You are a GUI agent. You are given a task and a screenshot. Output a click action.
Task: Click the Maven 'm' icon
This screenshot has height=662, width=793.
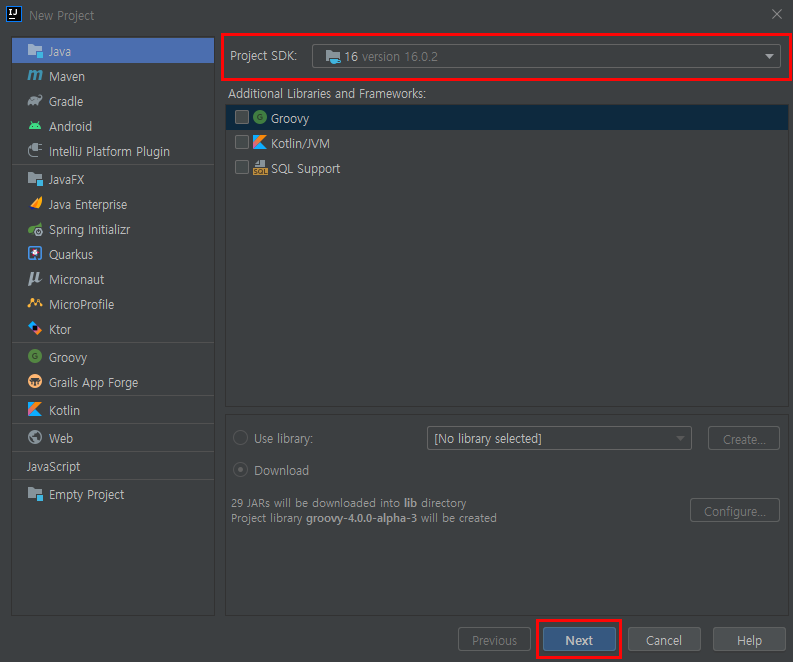coord(35,75)
